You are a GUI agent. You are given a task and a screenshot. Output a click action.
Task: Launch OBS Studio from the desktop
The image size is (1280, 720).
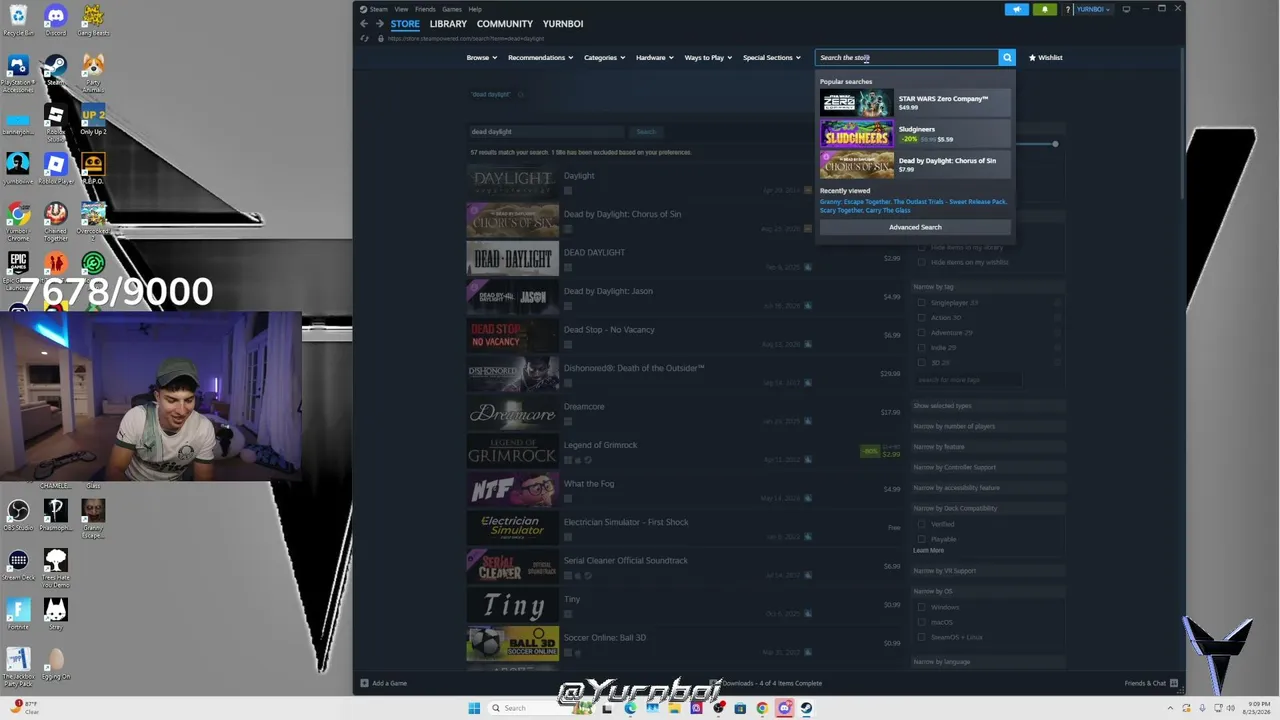point(18,514)
